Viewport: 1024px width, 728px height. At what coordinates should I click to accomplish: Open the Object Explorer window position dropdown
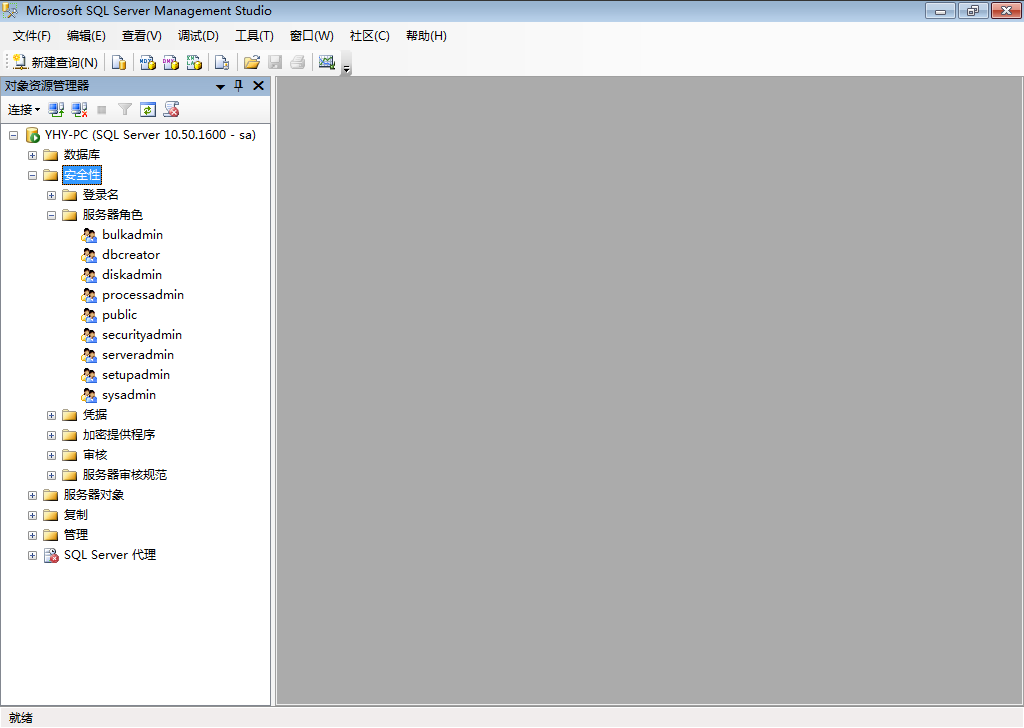coord(220,86)
